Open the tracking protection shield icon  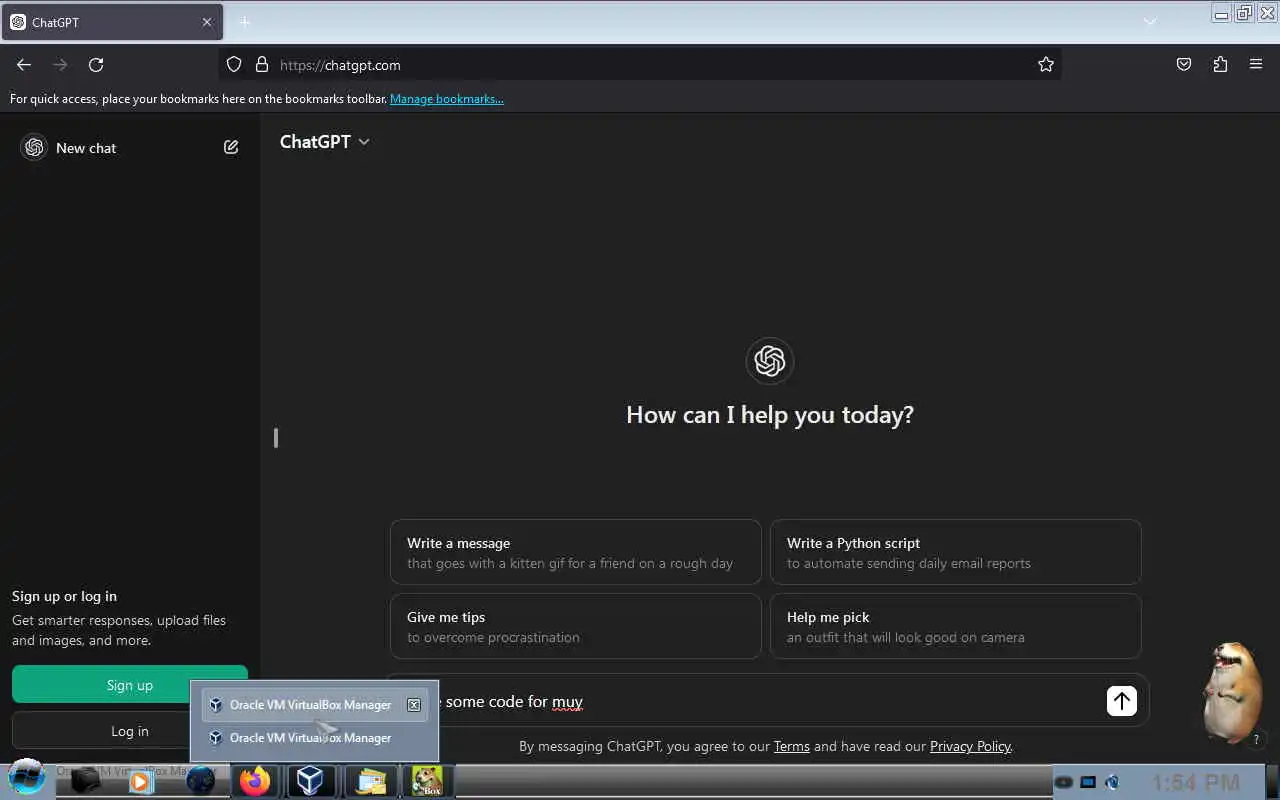click(234, 65)
